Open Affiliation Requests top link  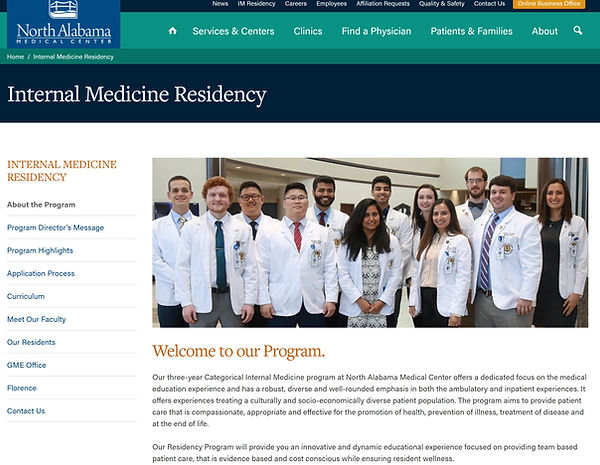383,4
